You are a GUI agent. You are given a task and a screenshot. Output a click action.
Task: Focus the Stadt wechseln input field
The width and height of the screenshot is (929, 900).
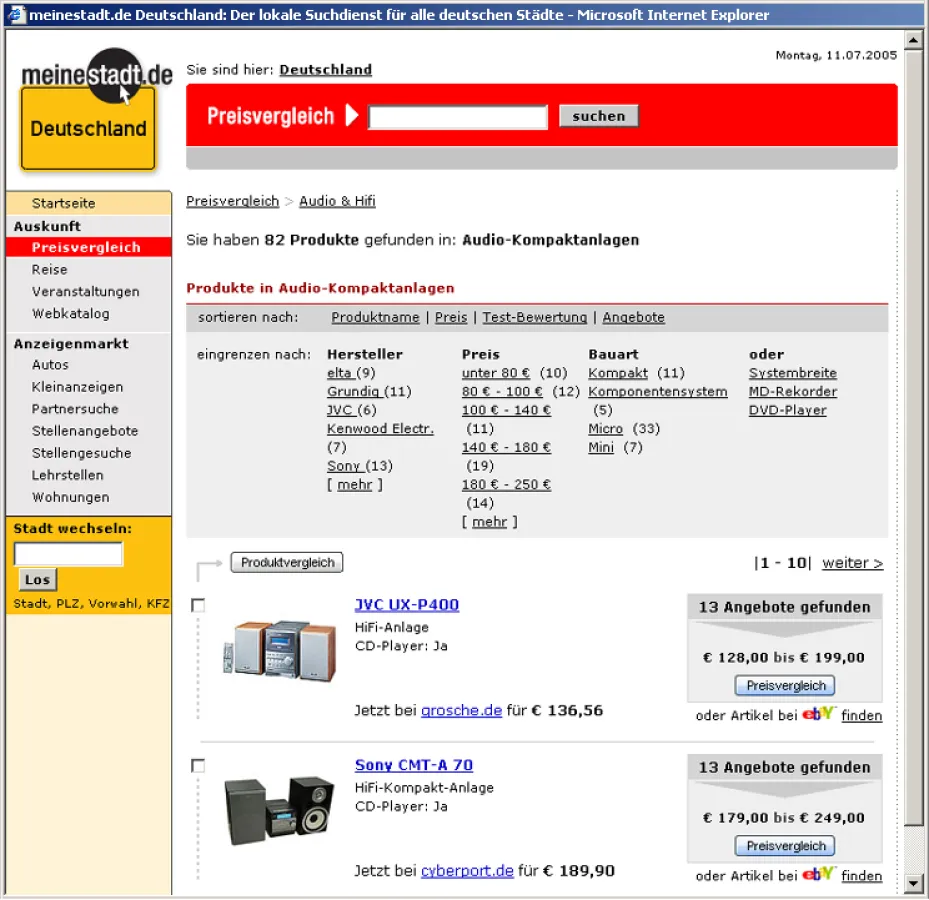(68, 554)
